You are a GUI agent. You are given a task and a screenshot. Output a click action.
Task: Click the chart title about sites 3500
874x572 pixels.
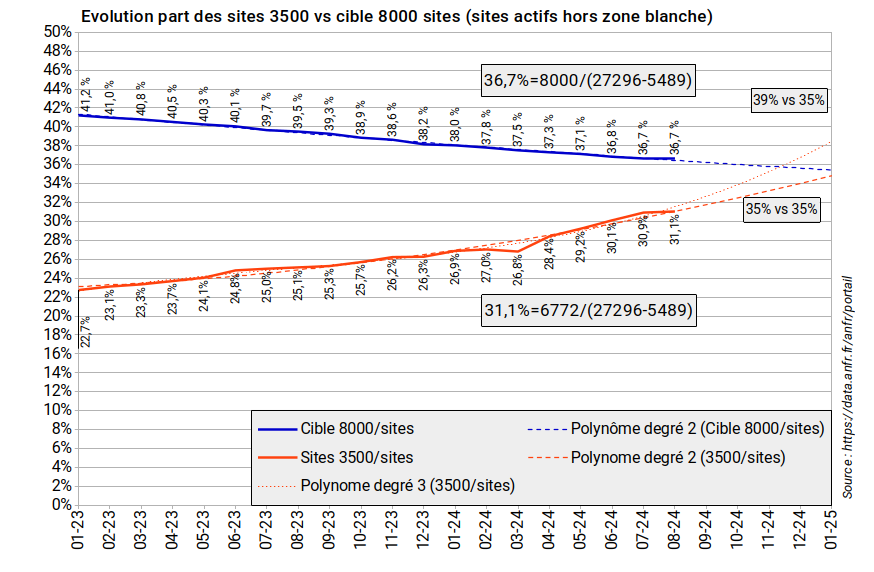[x=395, y=17]
